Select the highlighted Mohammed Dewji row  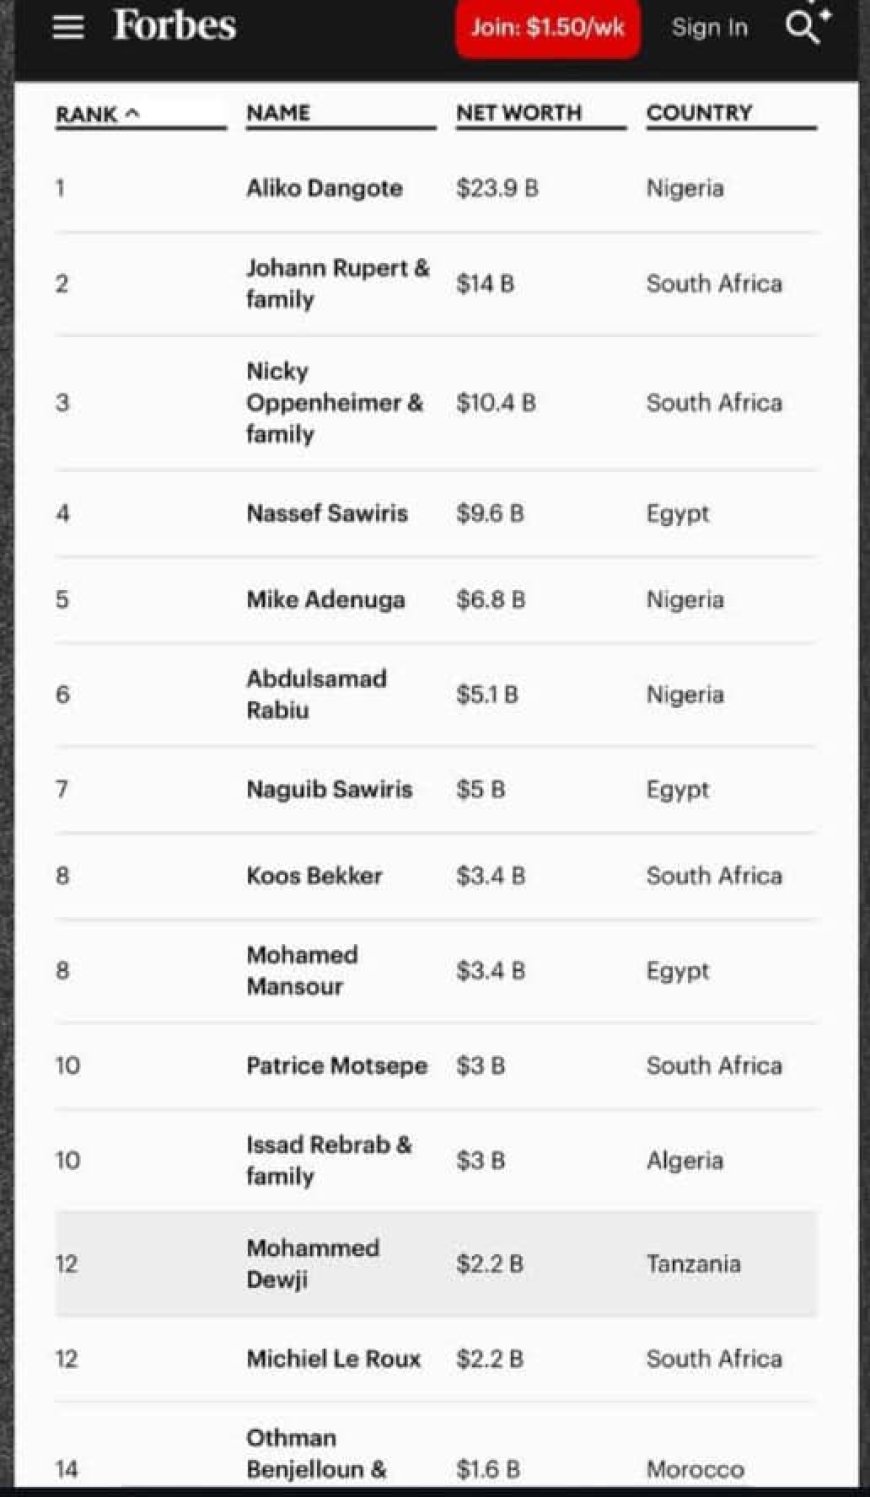tap(436, 1264)
